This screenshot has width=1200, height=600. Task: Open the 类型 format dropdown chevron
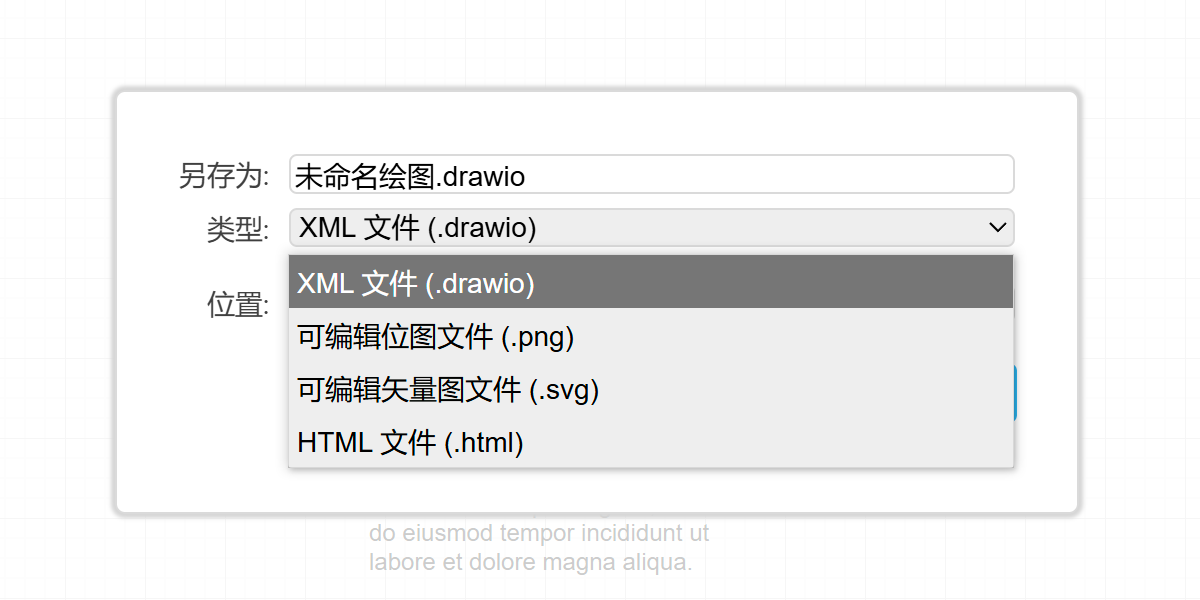coord(997,228)
